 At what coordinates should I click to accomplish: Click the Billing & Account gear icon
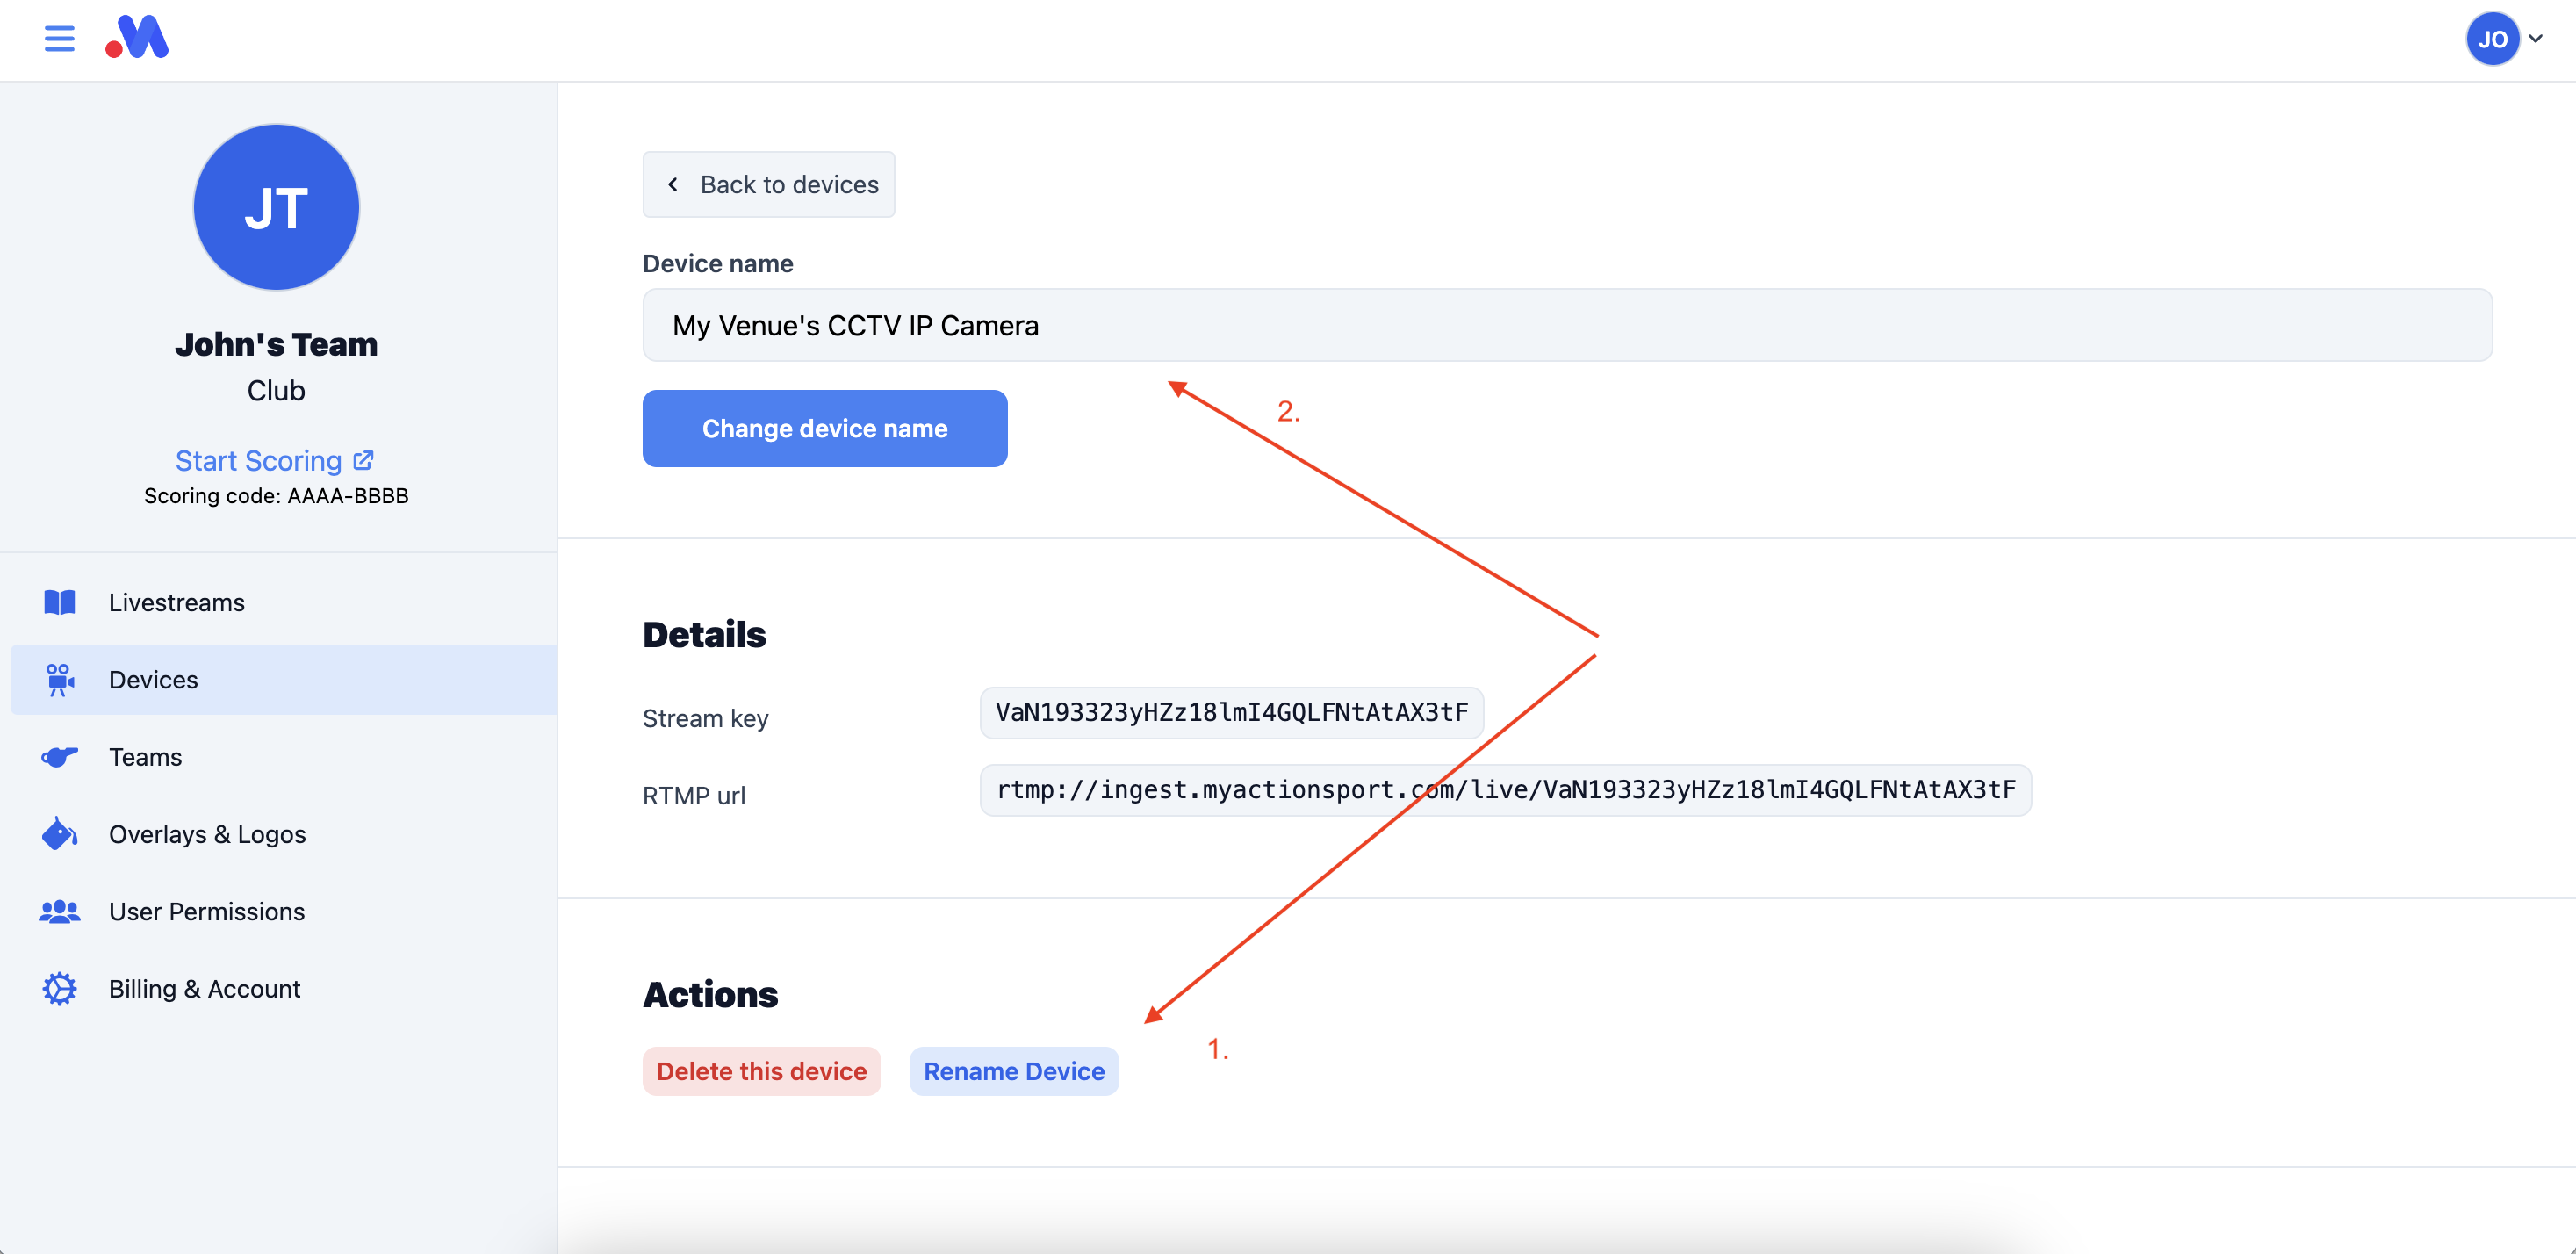59,988
